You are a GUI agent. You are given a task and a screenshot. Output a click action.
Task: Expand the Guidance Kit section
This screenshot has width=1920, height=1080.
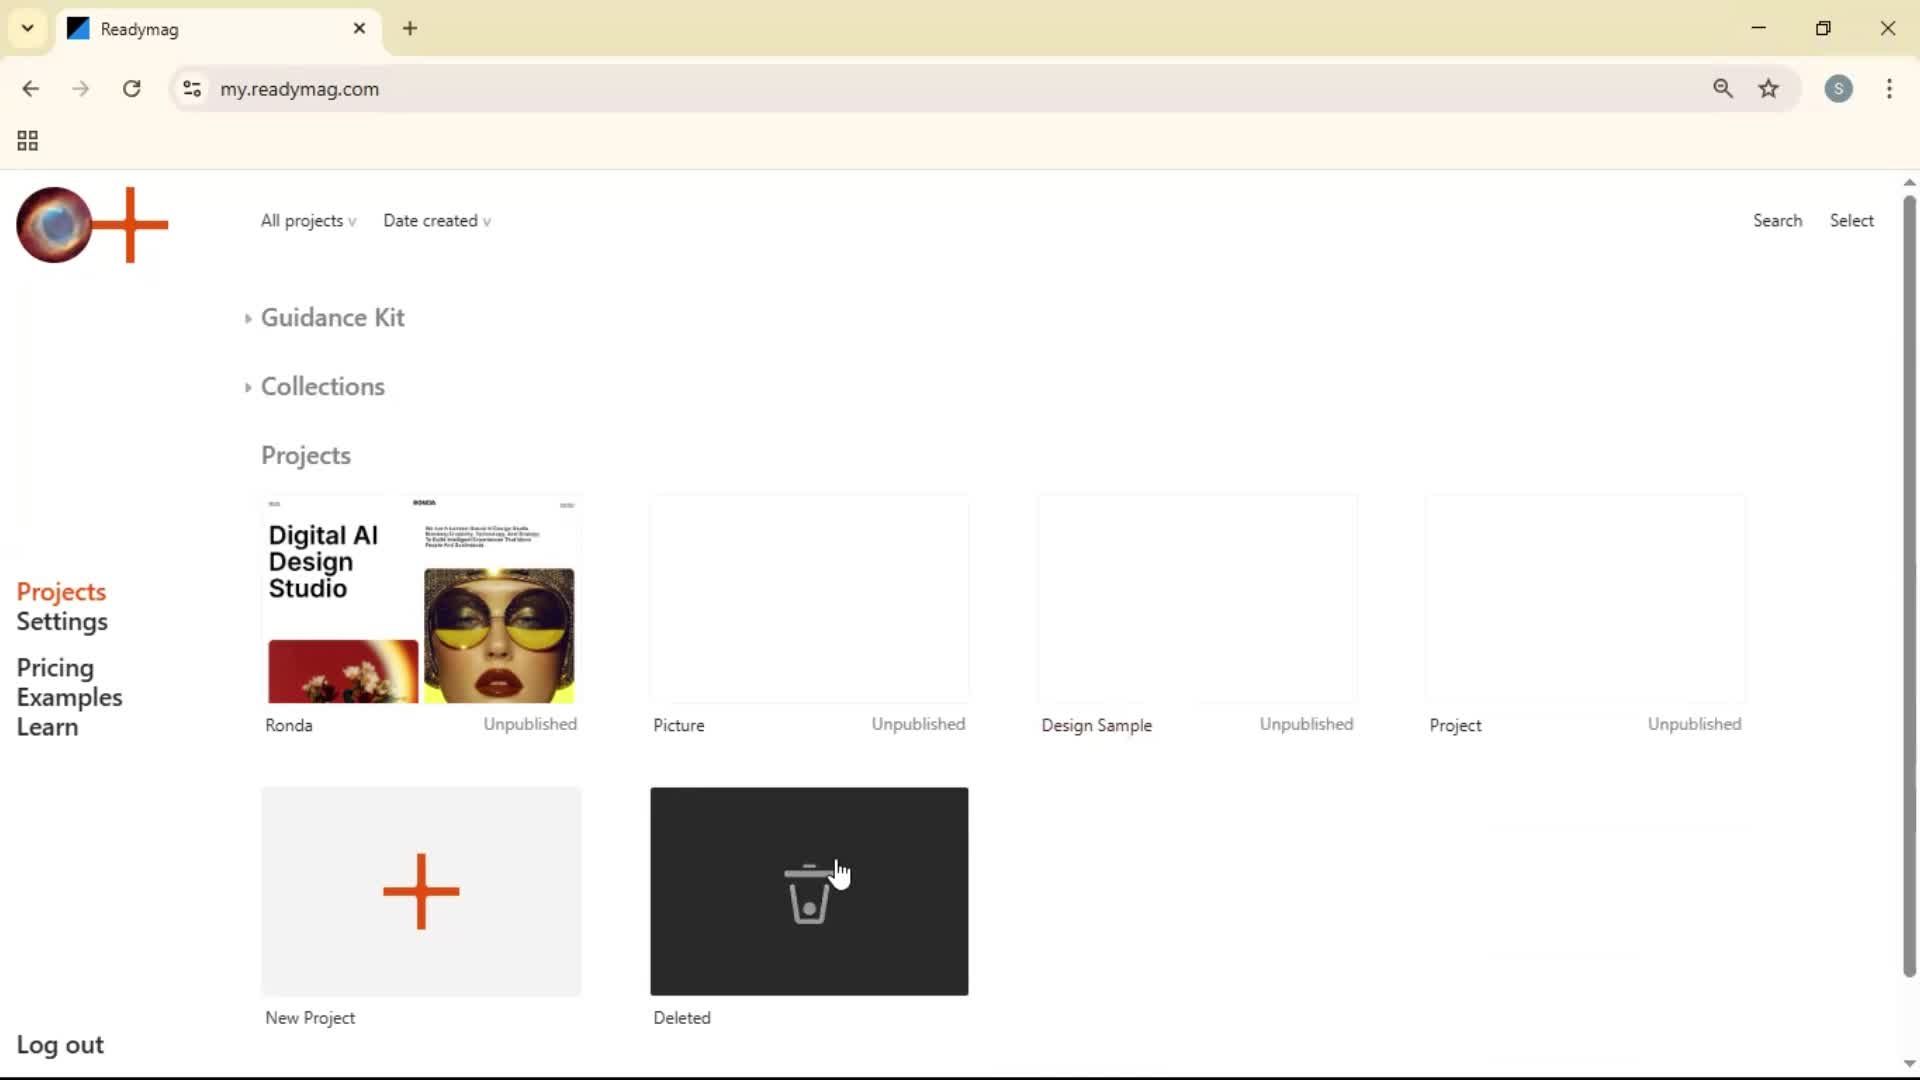click(x=333, y=317)
